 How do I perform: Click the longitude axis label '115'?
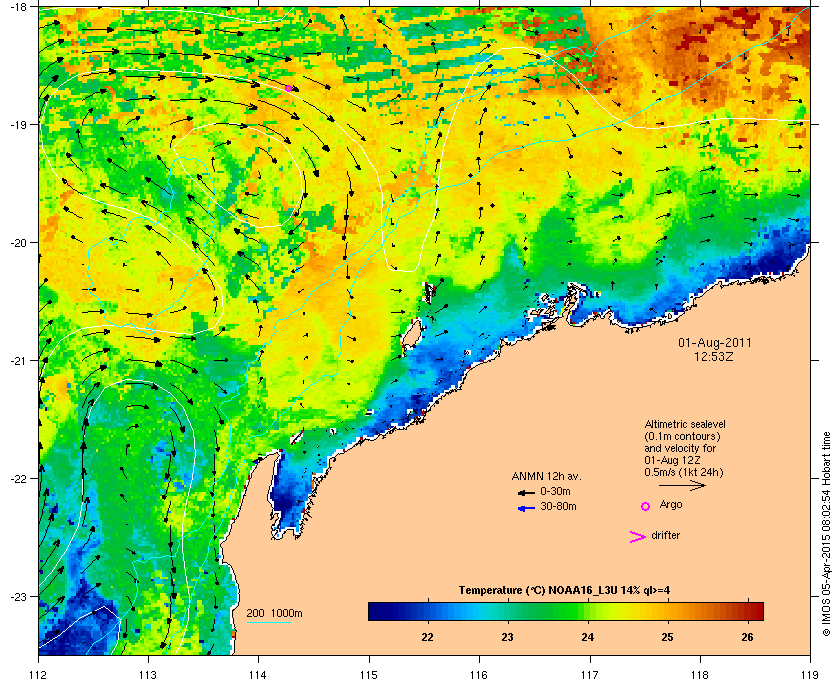(x=369, y=675)
